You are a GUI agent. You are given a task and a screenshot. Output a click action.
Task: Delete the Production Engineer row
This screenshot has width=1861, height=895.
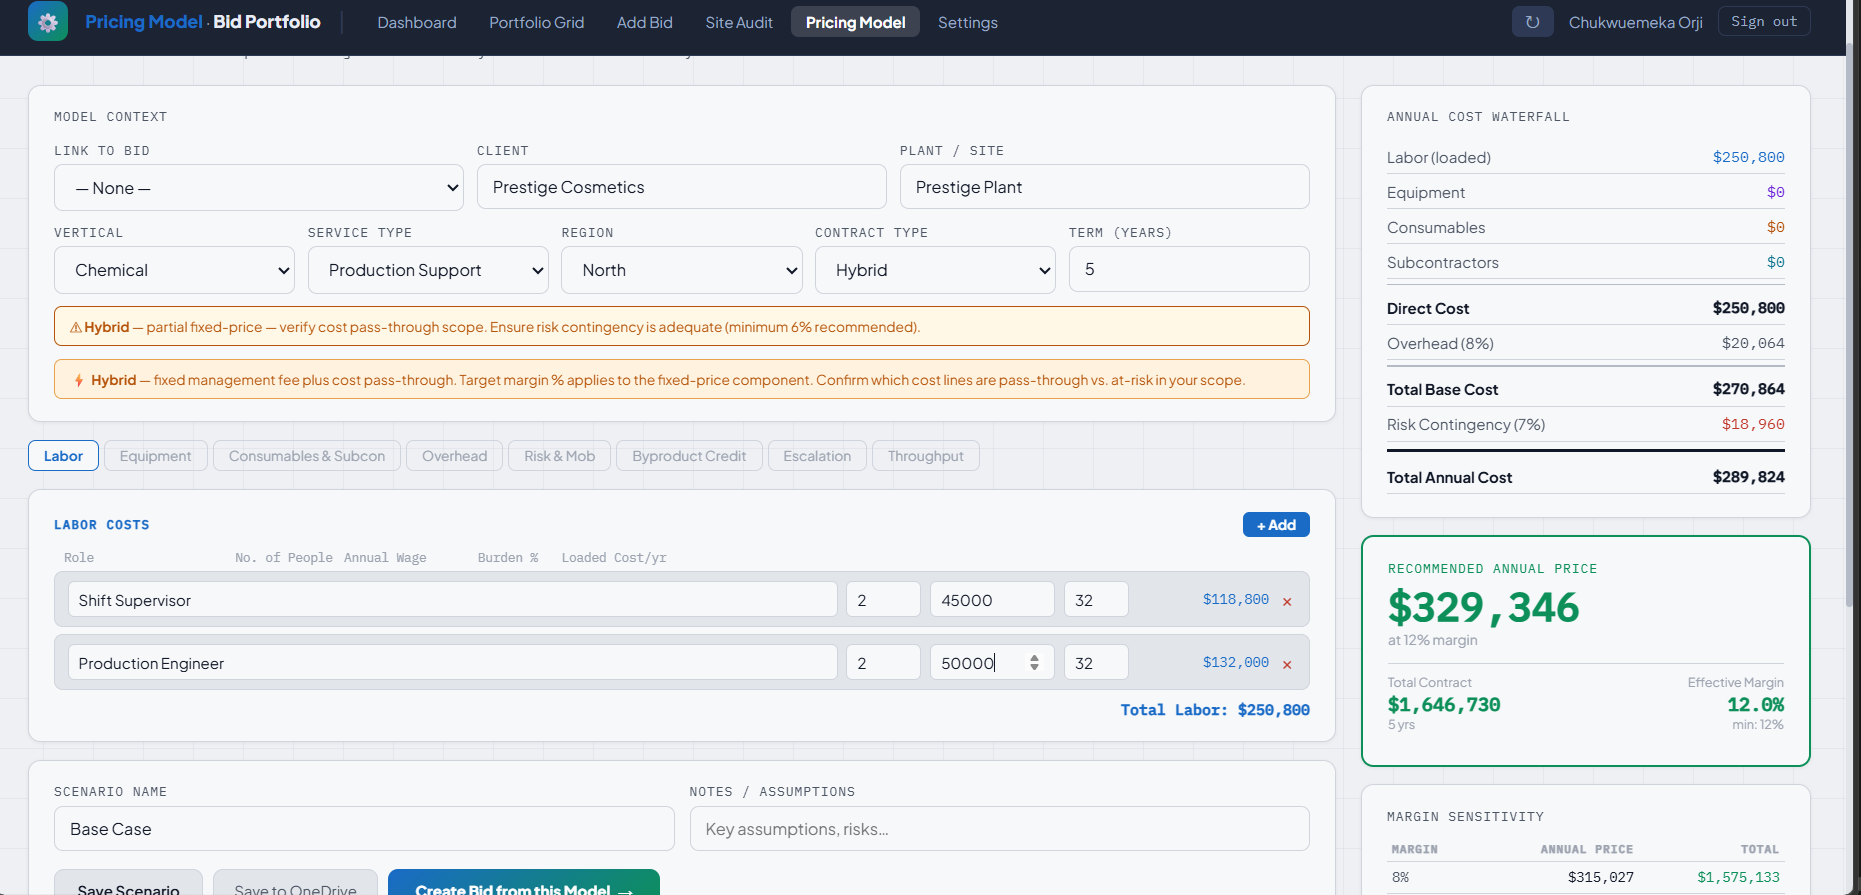tap(1287, 664)
